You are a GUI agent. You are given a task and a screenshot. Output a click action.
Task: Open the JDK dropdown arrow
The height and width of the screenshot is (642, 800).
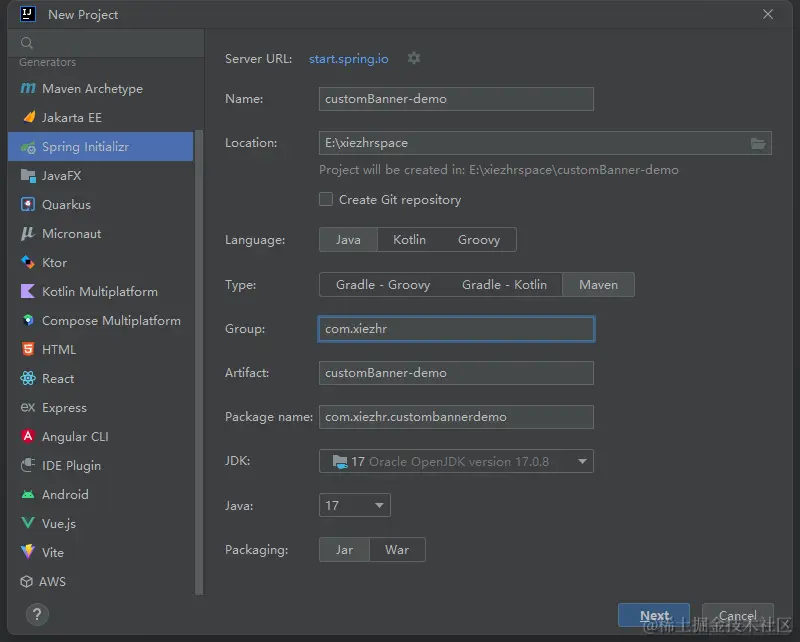[x=582, y=461]
